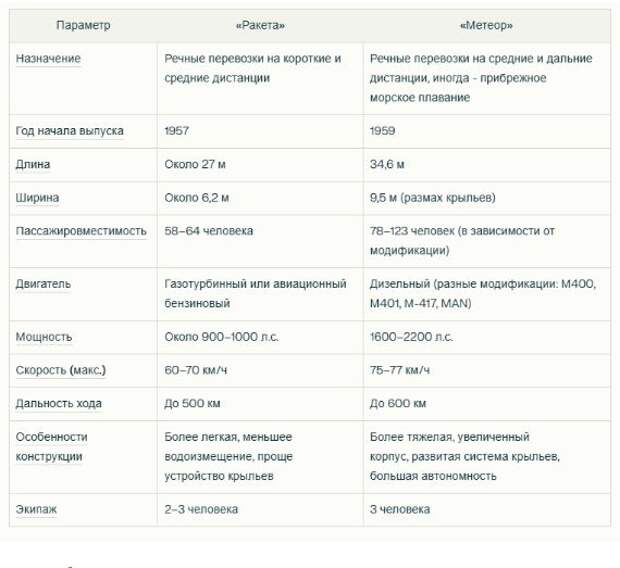
Task: Click the «Ракета» column header
Action: coord(260,25)
